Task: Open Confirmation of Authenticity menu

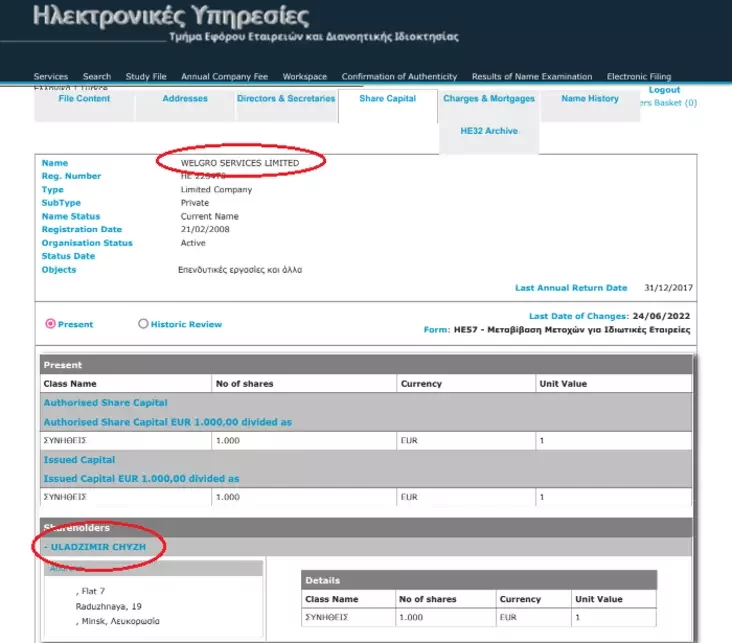Action: pos(399,77)
